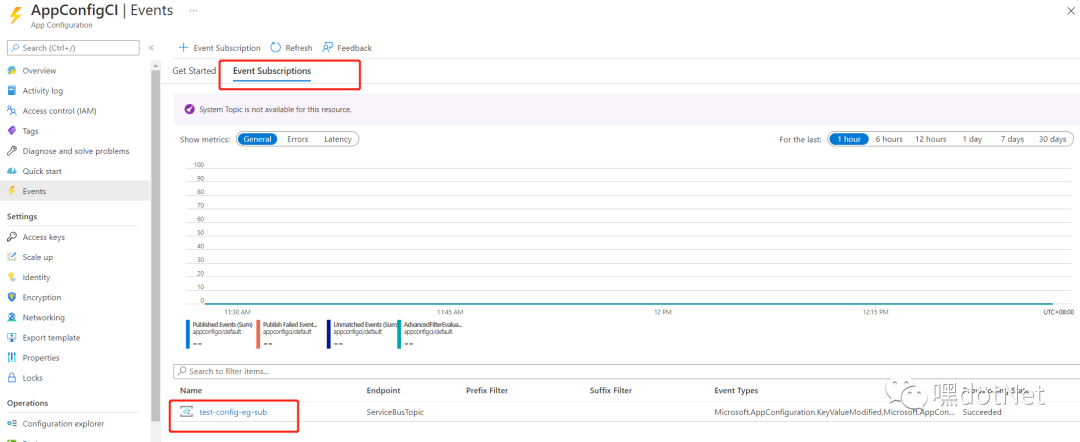Click the Publish Failed Events legend swatch

pos(258,333)
